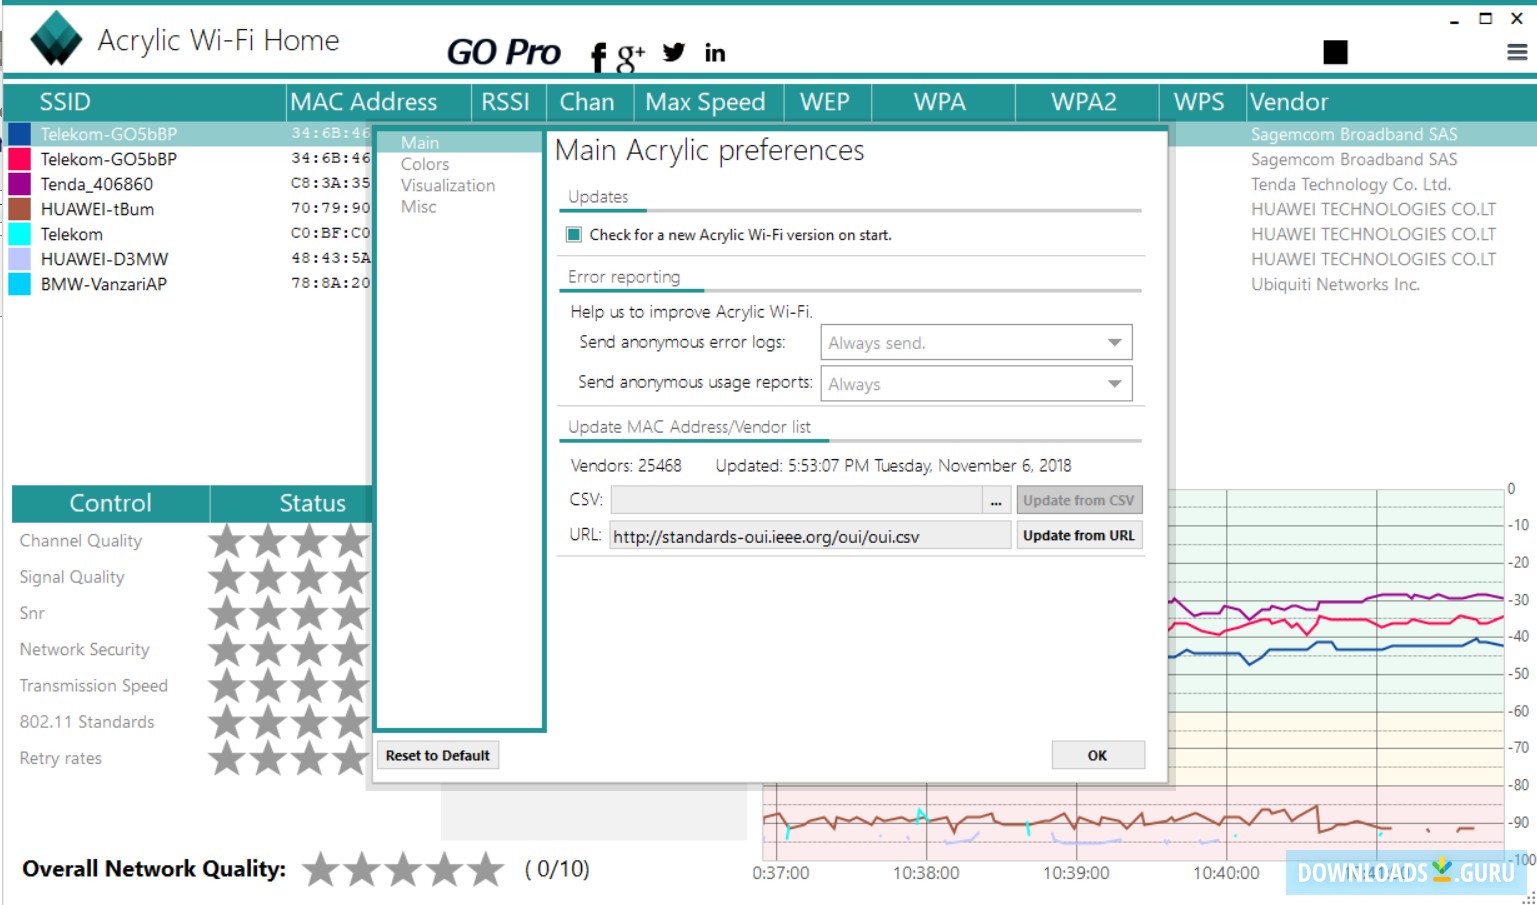Select the Colors preferences category
The image size is (1537, 905).
click(x=425, y=164)
